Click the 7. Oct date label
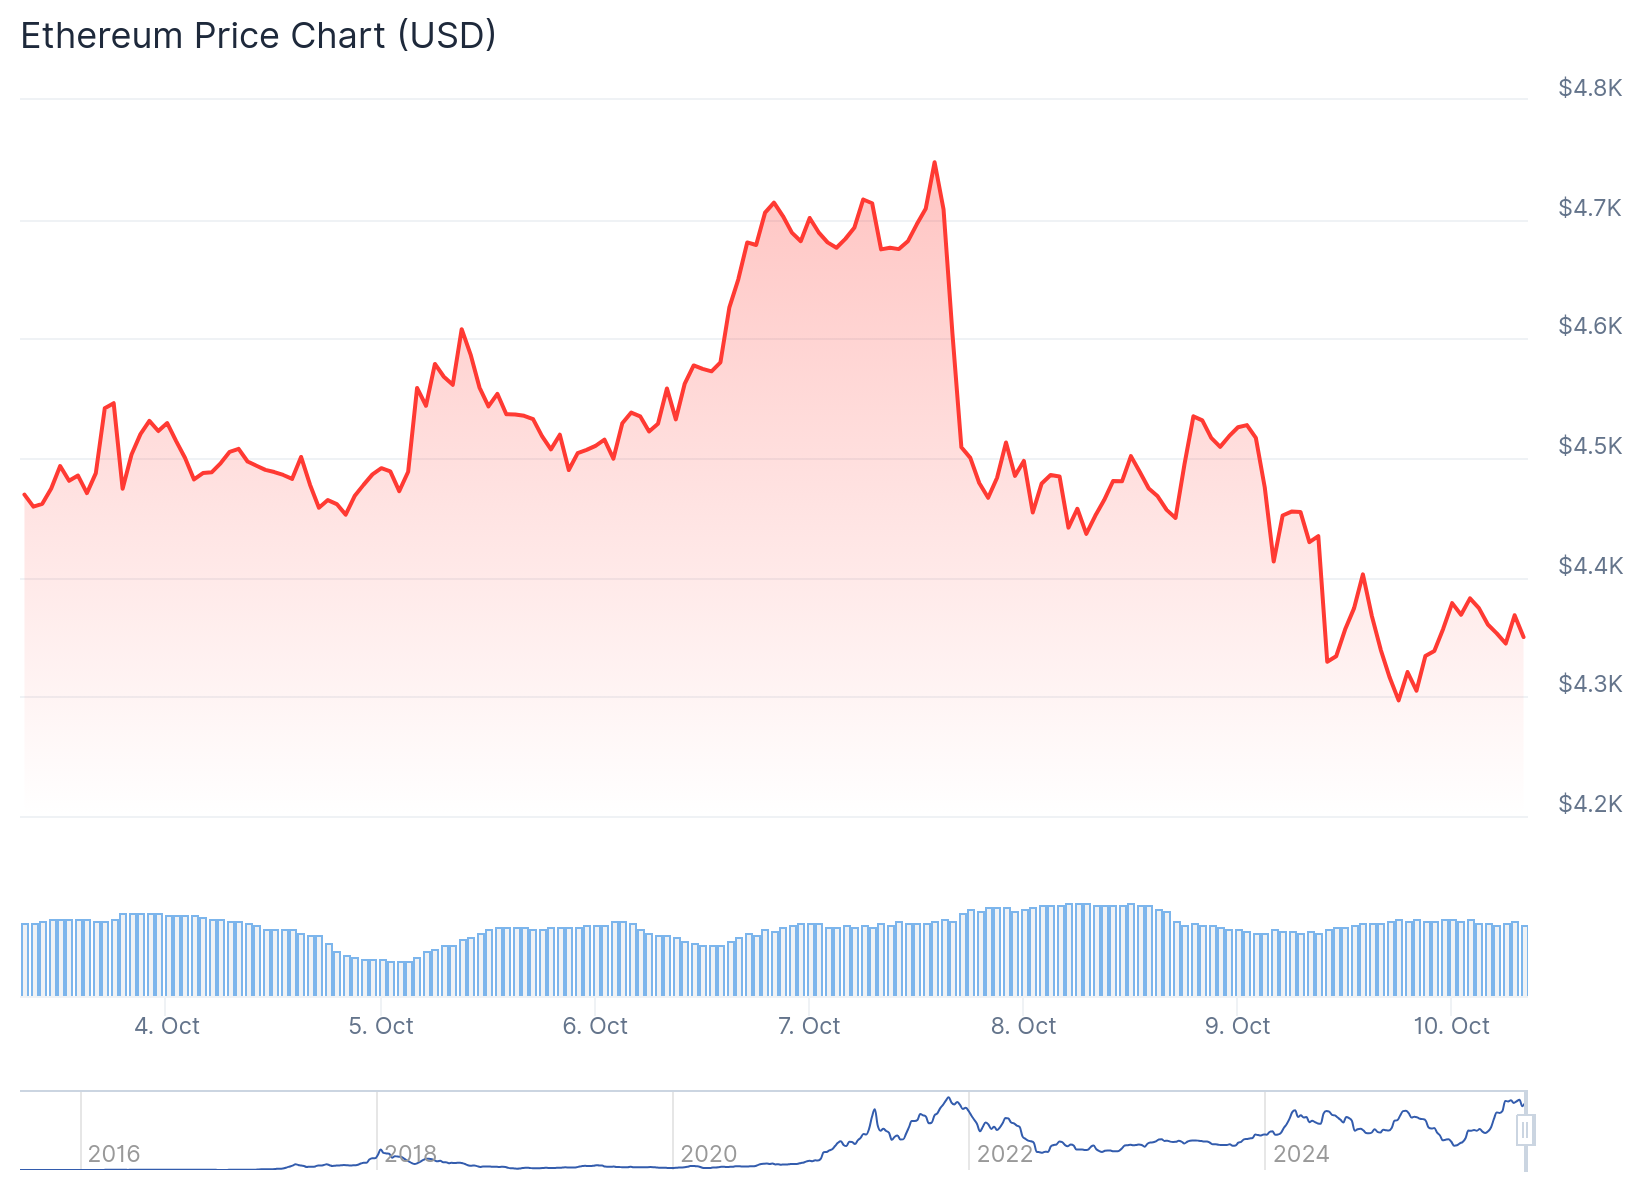Image resolution: width=1644 pixels, height=1200 pixels. click(x=809, y=1026)
